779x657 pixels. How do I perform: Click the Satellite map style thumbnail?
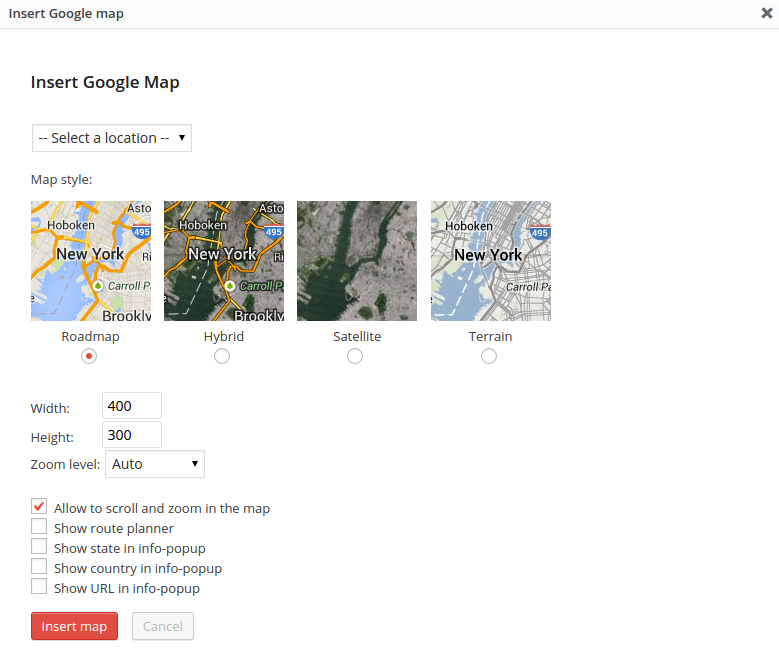[x=357, y=261]
